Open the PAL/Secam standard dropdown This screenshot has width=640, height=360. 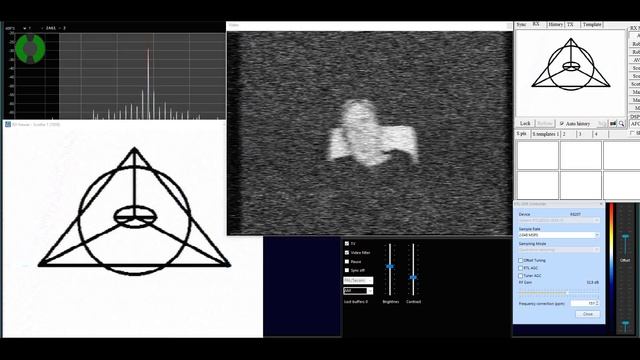coord(358,280)
